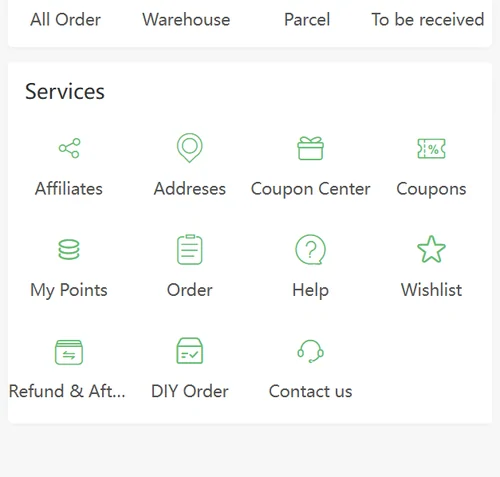The image size is (500, 477).
Task: Tap the Contact us headset icon
Action: tap(310, 351)
